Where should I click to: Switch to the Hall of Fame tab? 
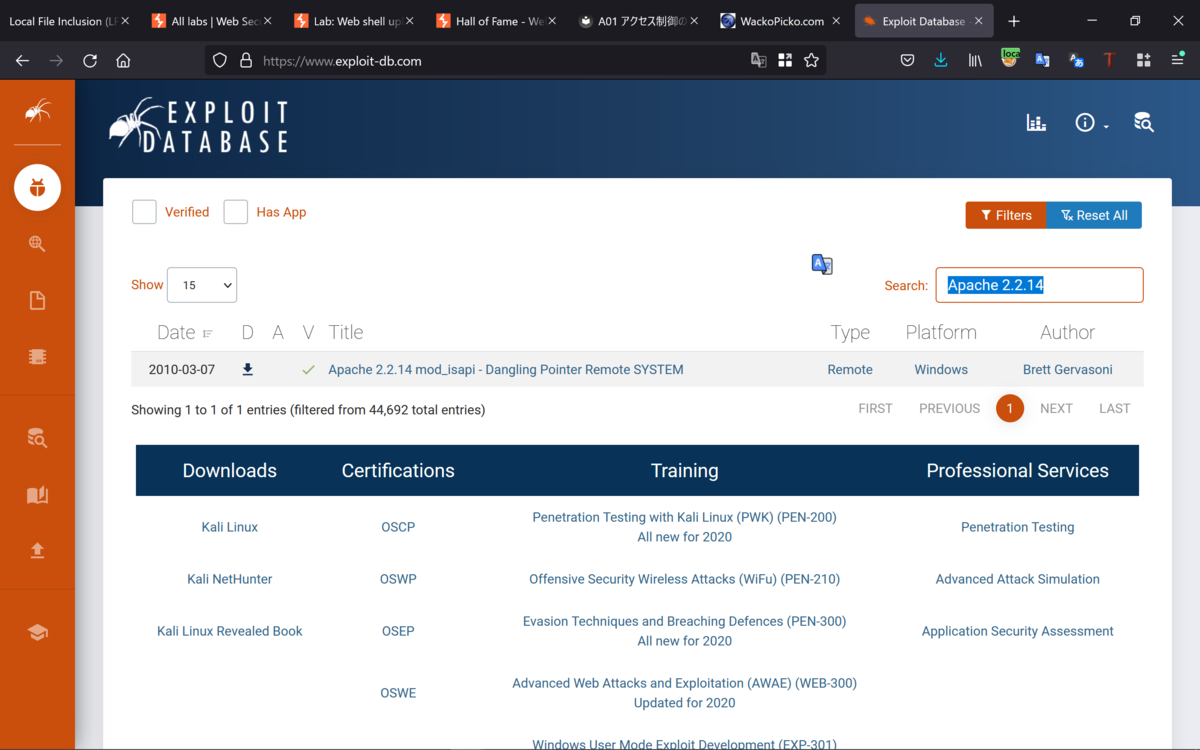click(495, 21)
